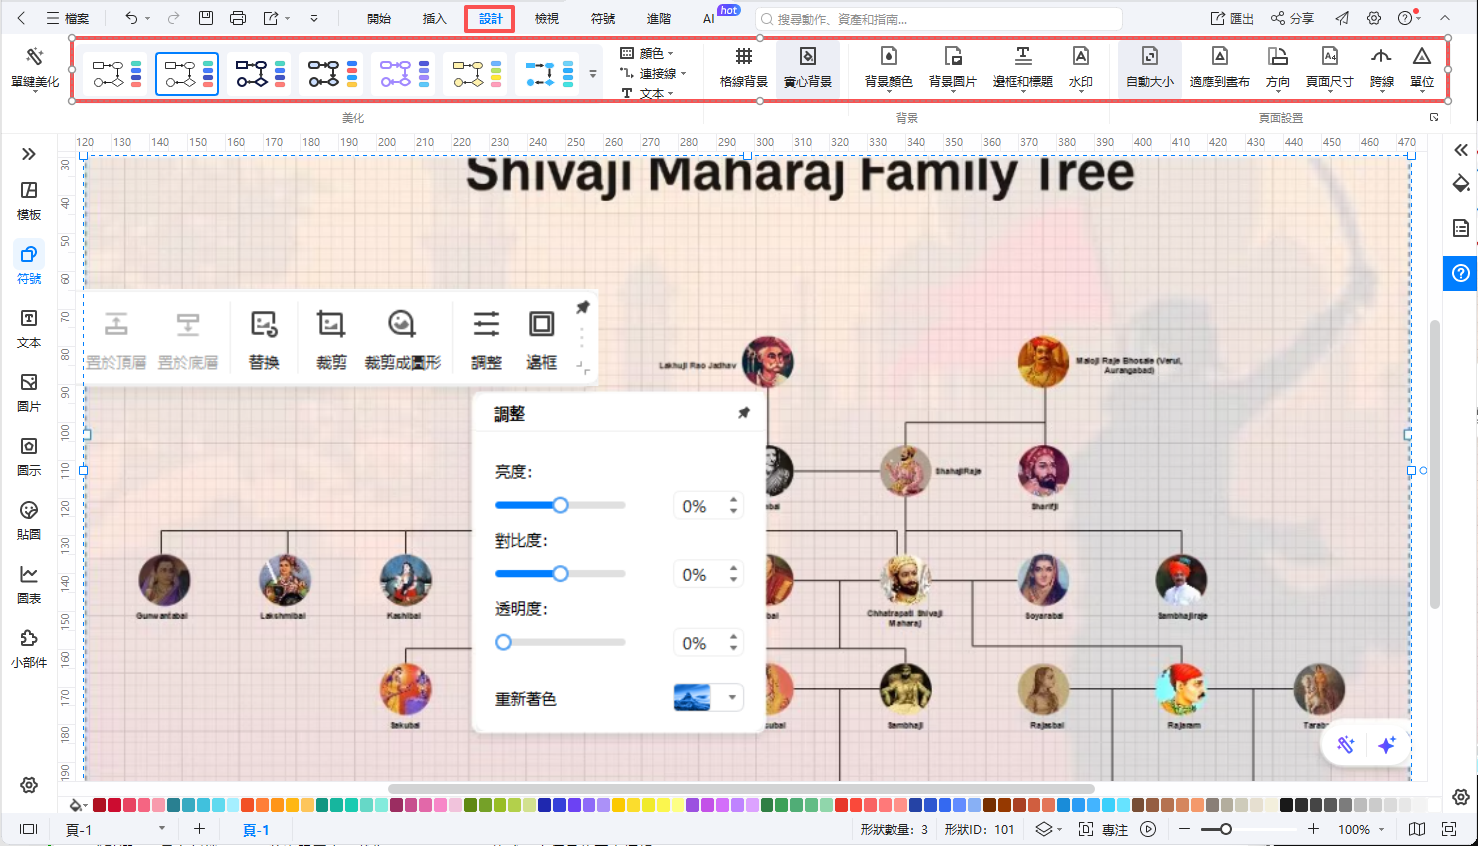Expand the theme style gallery arrow
1478x846 pixels.
click(593, 74)
